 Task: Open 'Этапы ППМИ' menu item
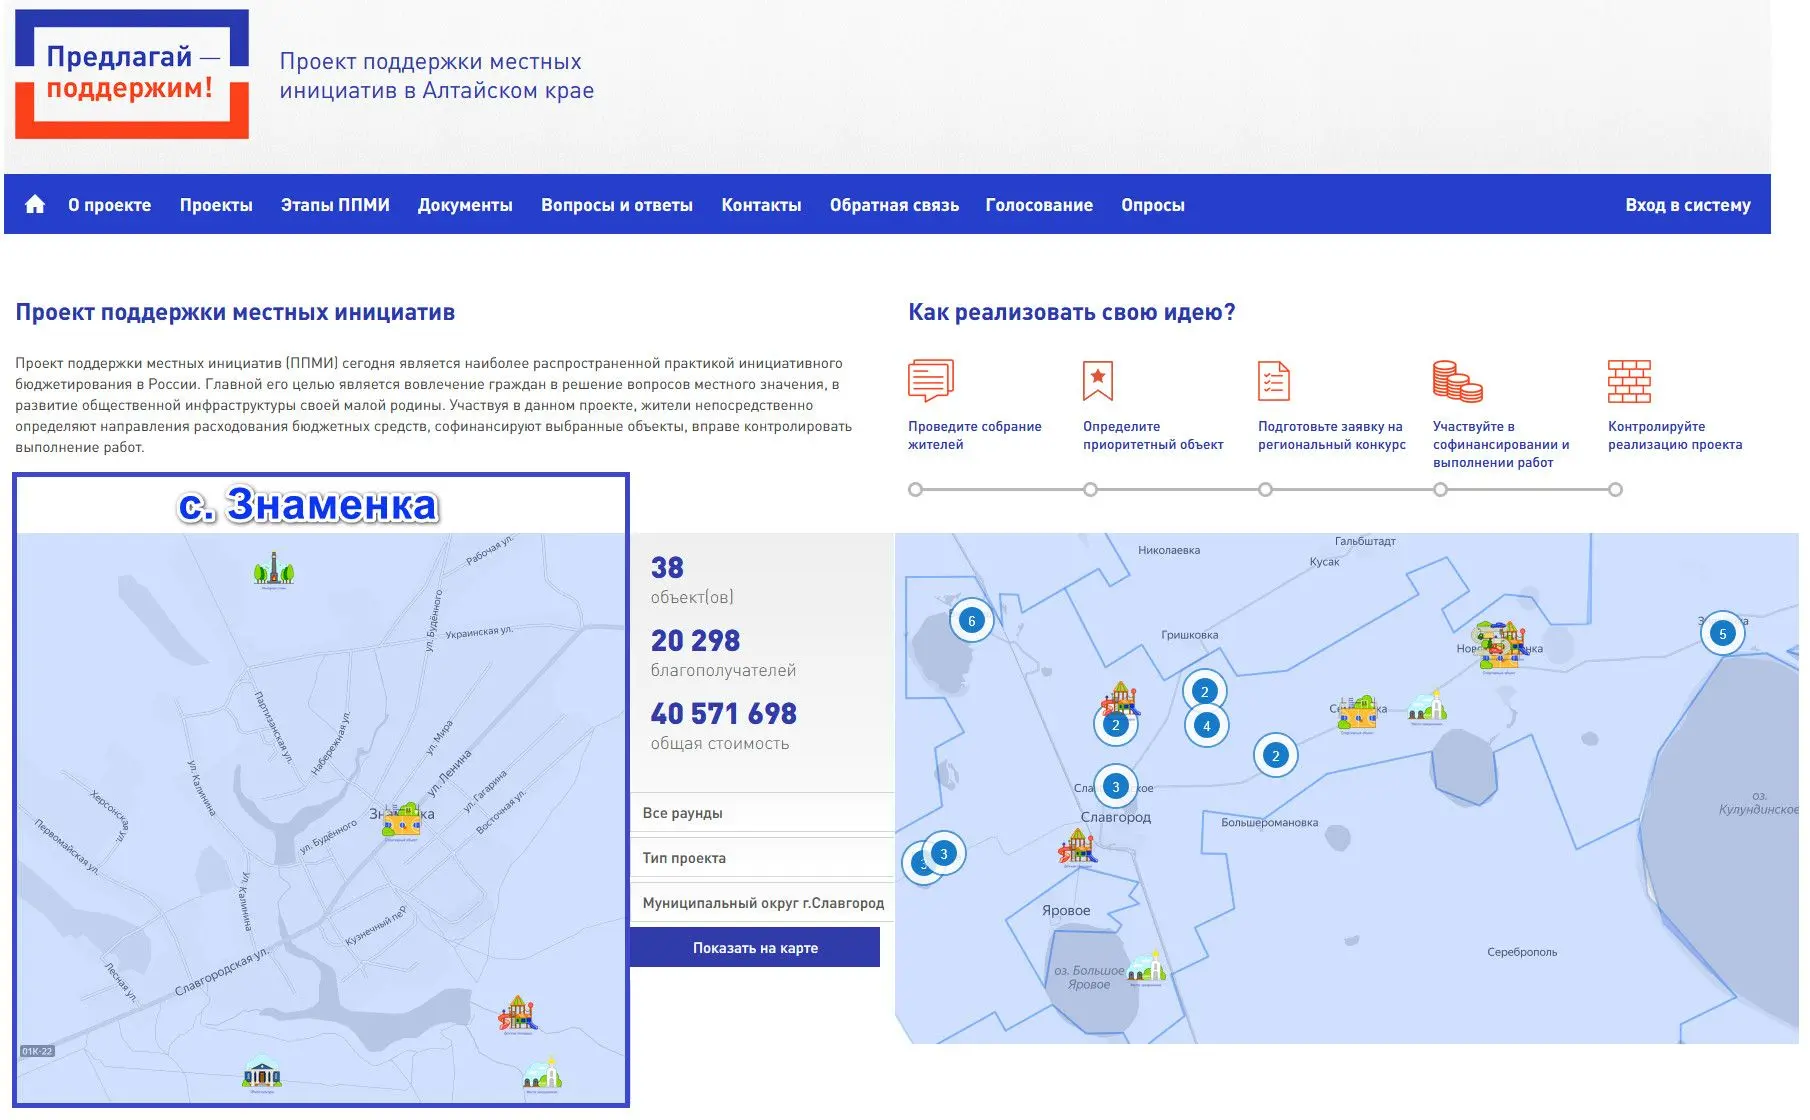(x=335, y=205)
